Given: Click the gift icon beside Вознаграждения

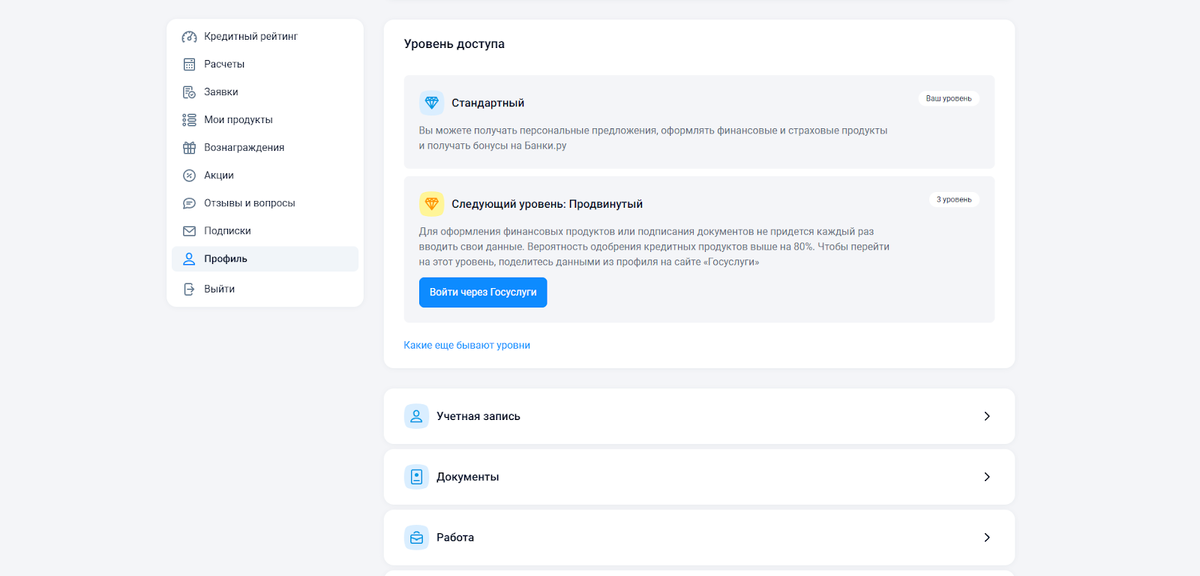Looking at the screenshot, I should click(x=189, y=147).
